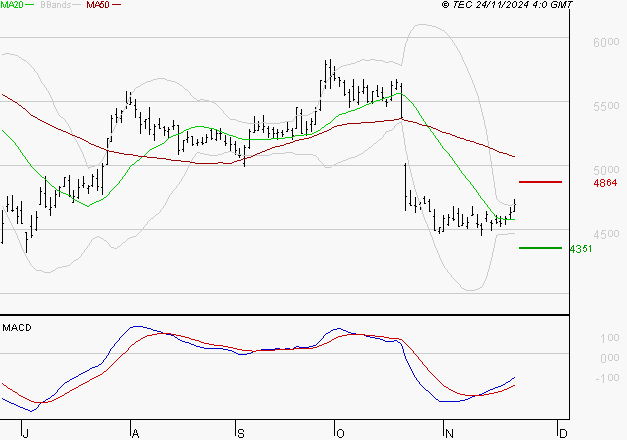Select the J month marker on time axis
Image resolution: width=627 pixels, height=440 pixels.
pos(25,432)
